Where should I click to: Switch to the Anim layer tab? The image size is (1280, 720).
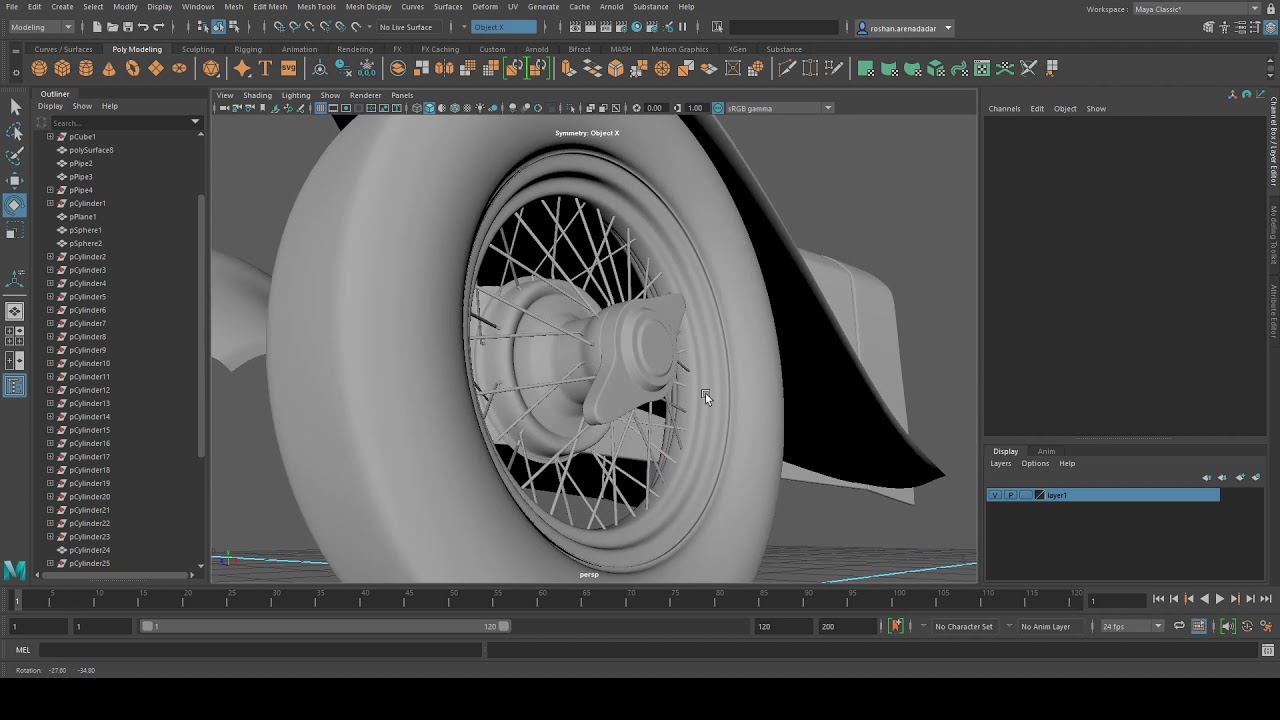pyautogui.click(x=1046, y=451)
